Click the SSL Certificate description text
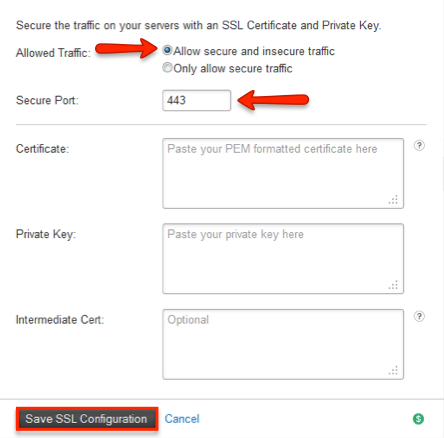The height and width of the screenshot is (438, 444). pyautogui.click(x=199, y=25)
